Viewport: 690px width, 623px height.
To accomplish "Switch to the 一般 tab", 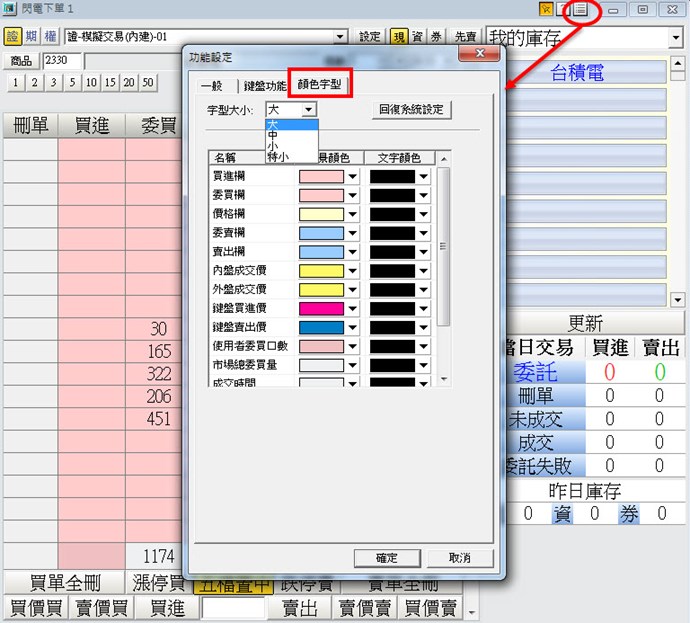I will click(x=211, y=85).
